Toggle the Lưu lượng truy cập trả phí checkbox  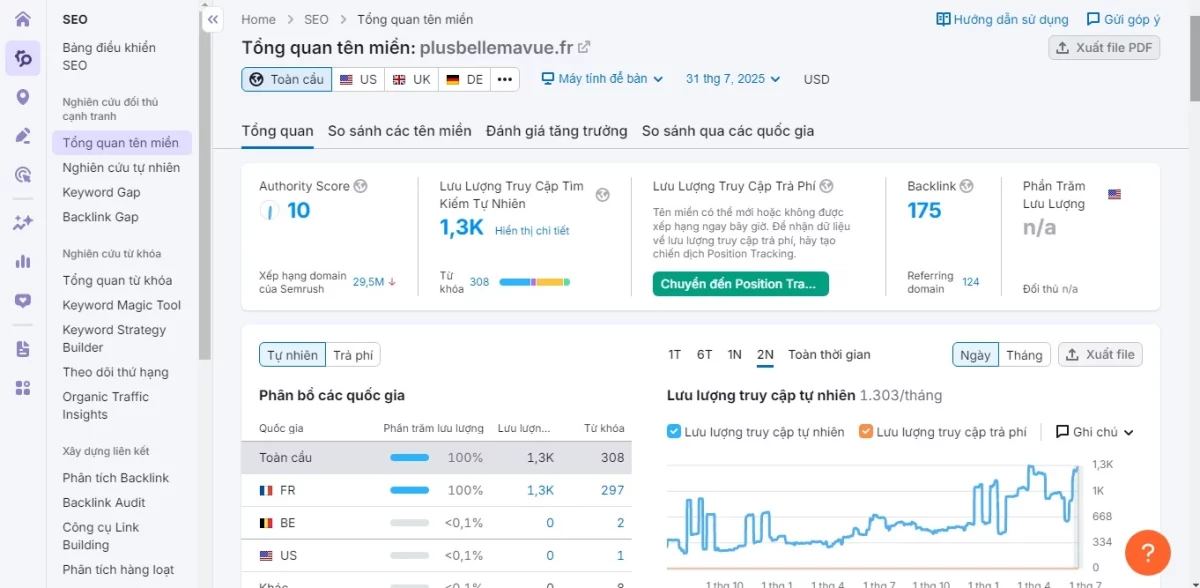[x=866, y=432]
